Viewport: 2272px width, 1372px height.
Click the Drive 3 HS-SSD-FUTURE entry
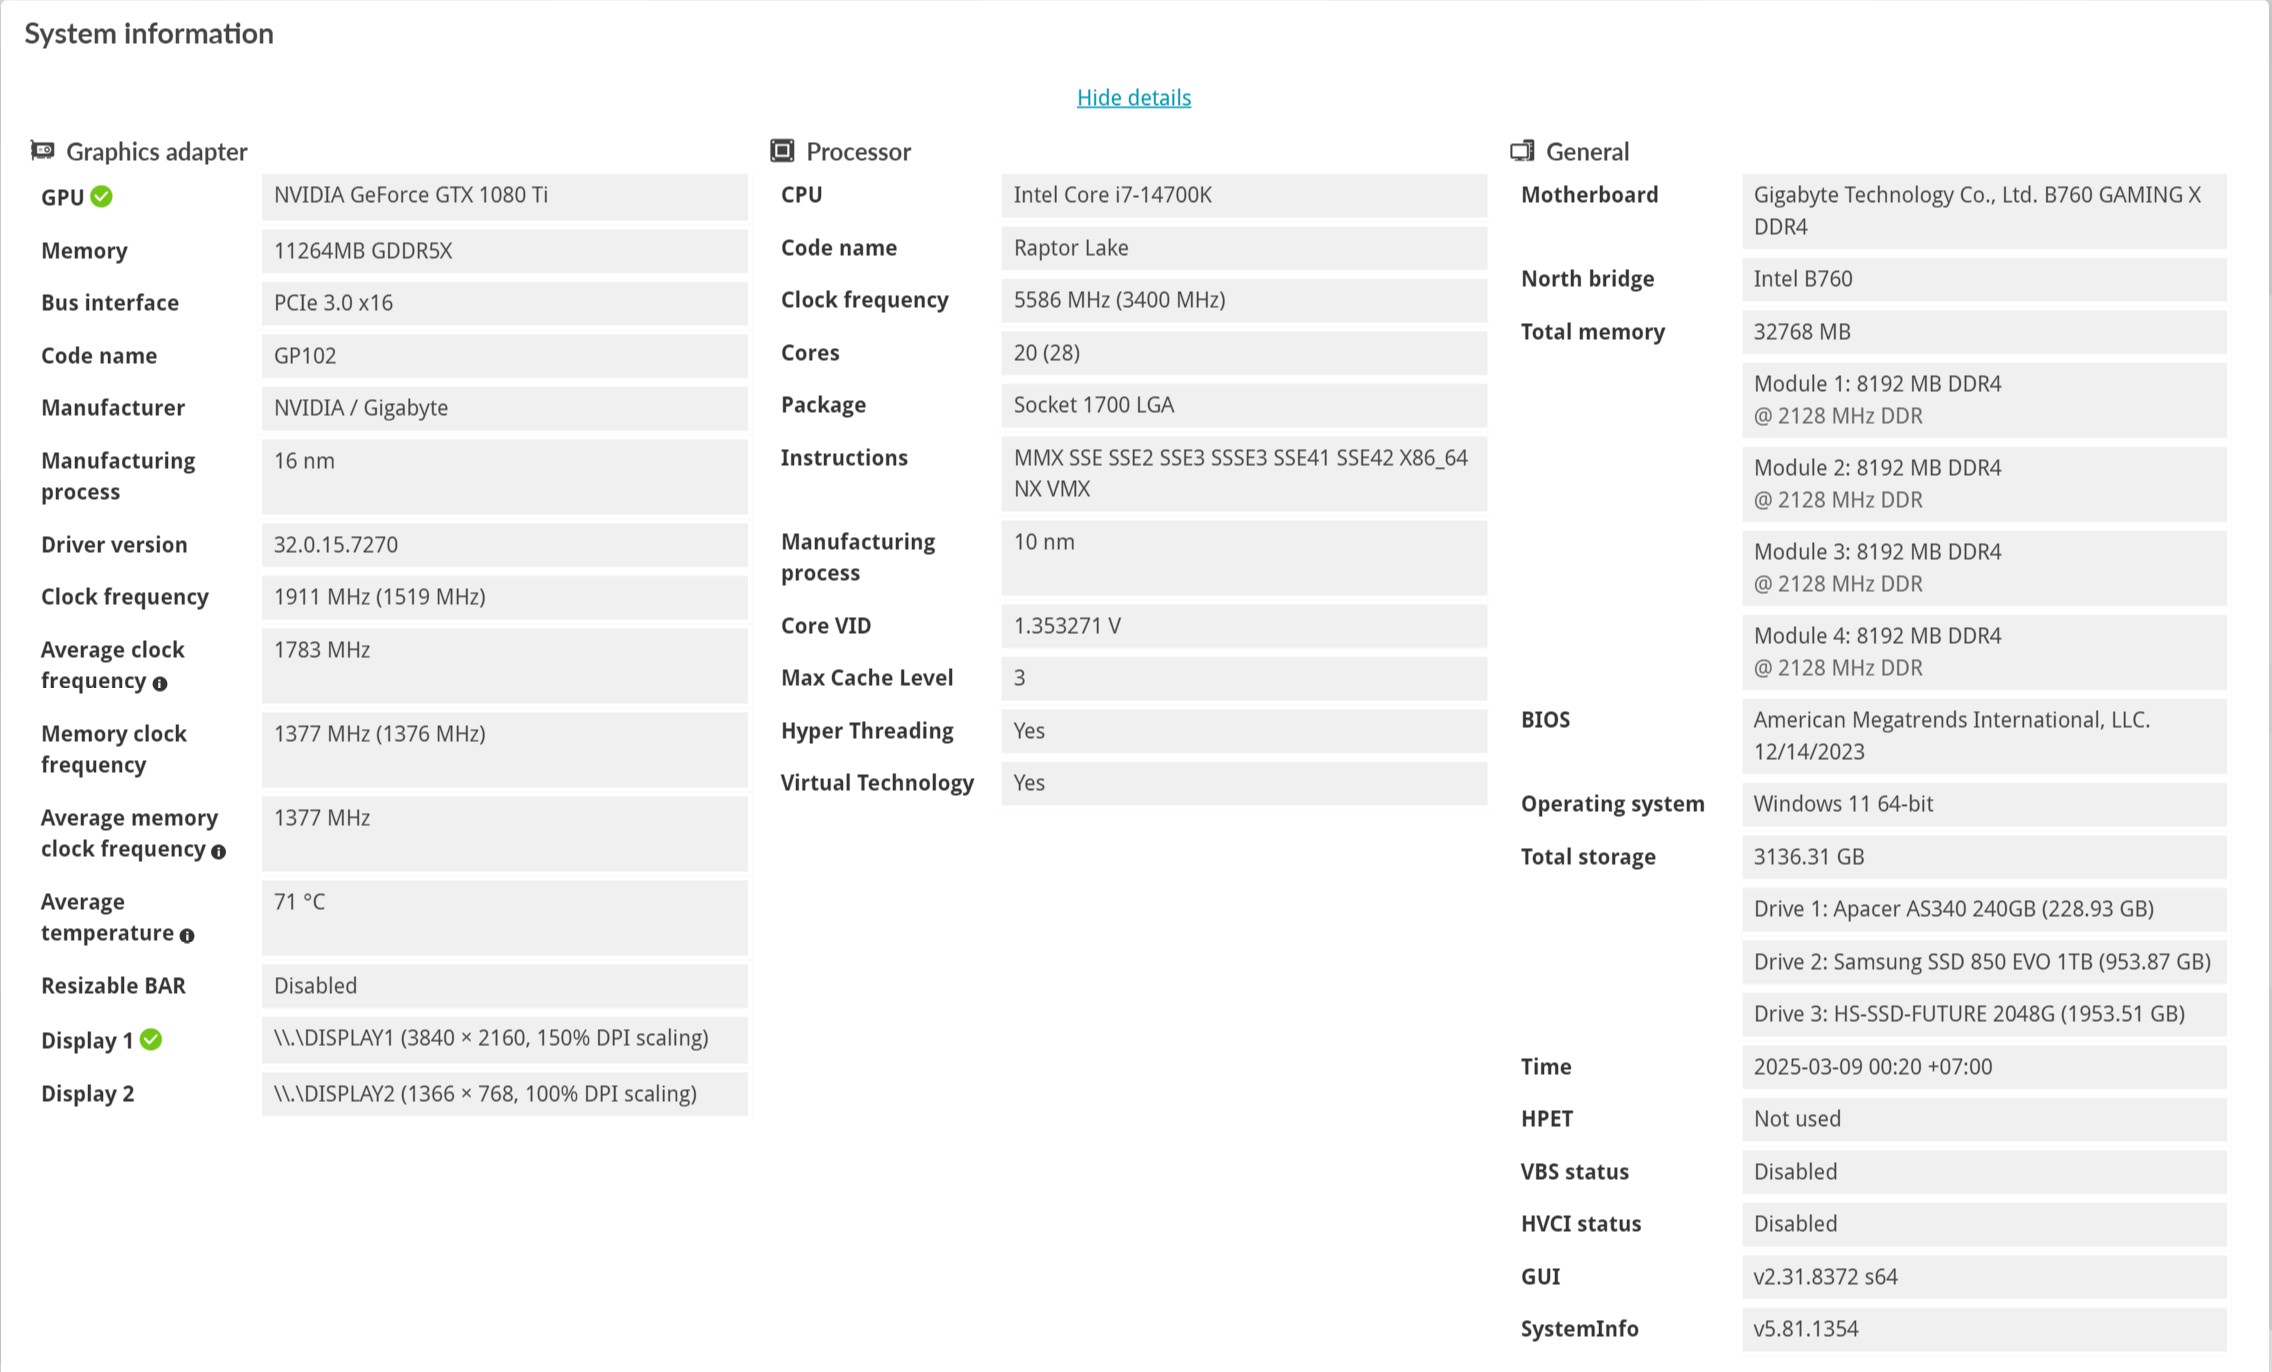coord(1984,1014)
